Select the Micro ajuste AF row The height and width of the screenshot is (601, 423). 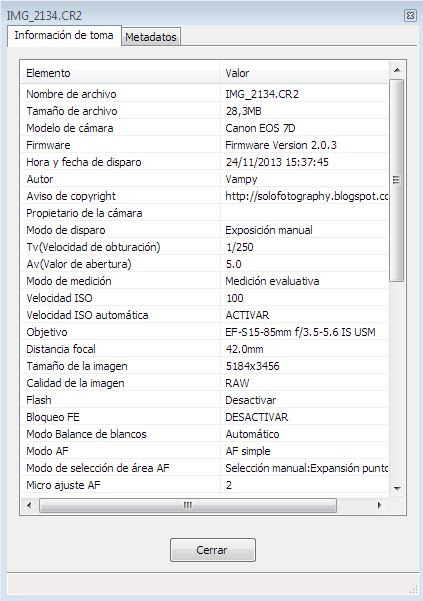(x=205, y=485)
